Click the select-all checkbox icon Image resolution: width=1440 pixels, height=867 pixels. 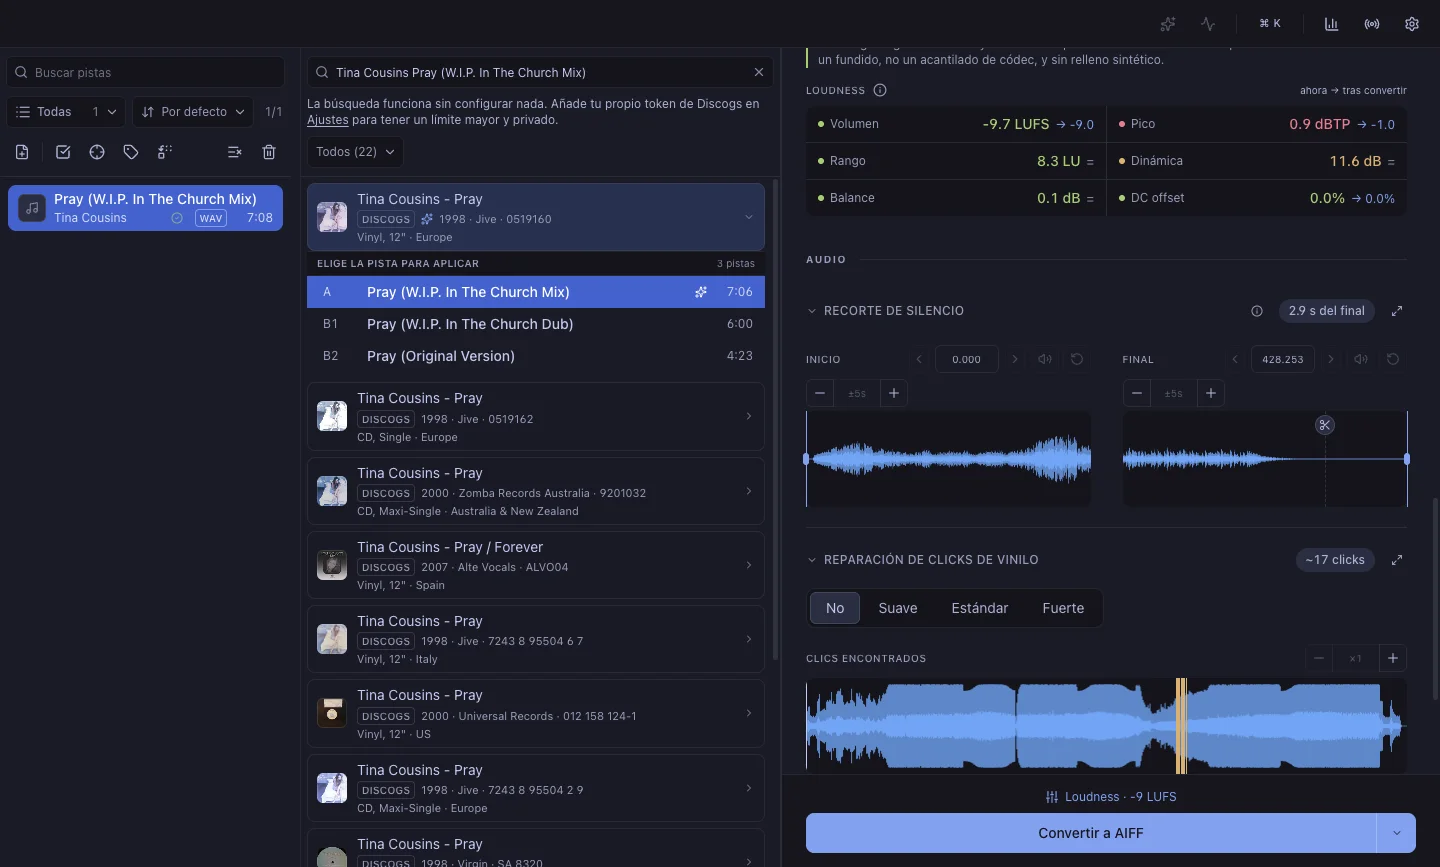[63, 152]
